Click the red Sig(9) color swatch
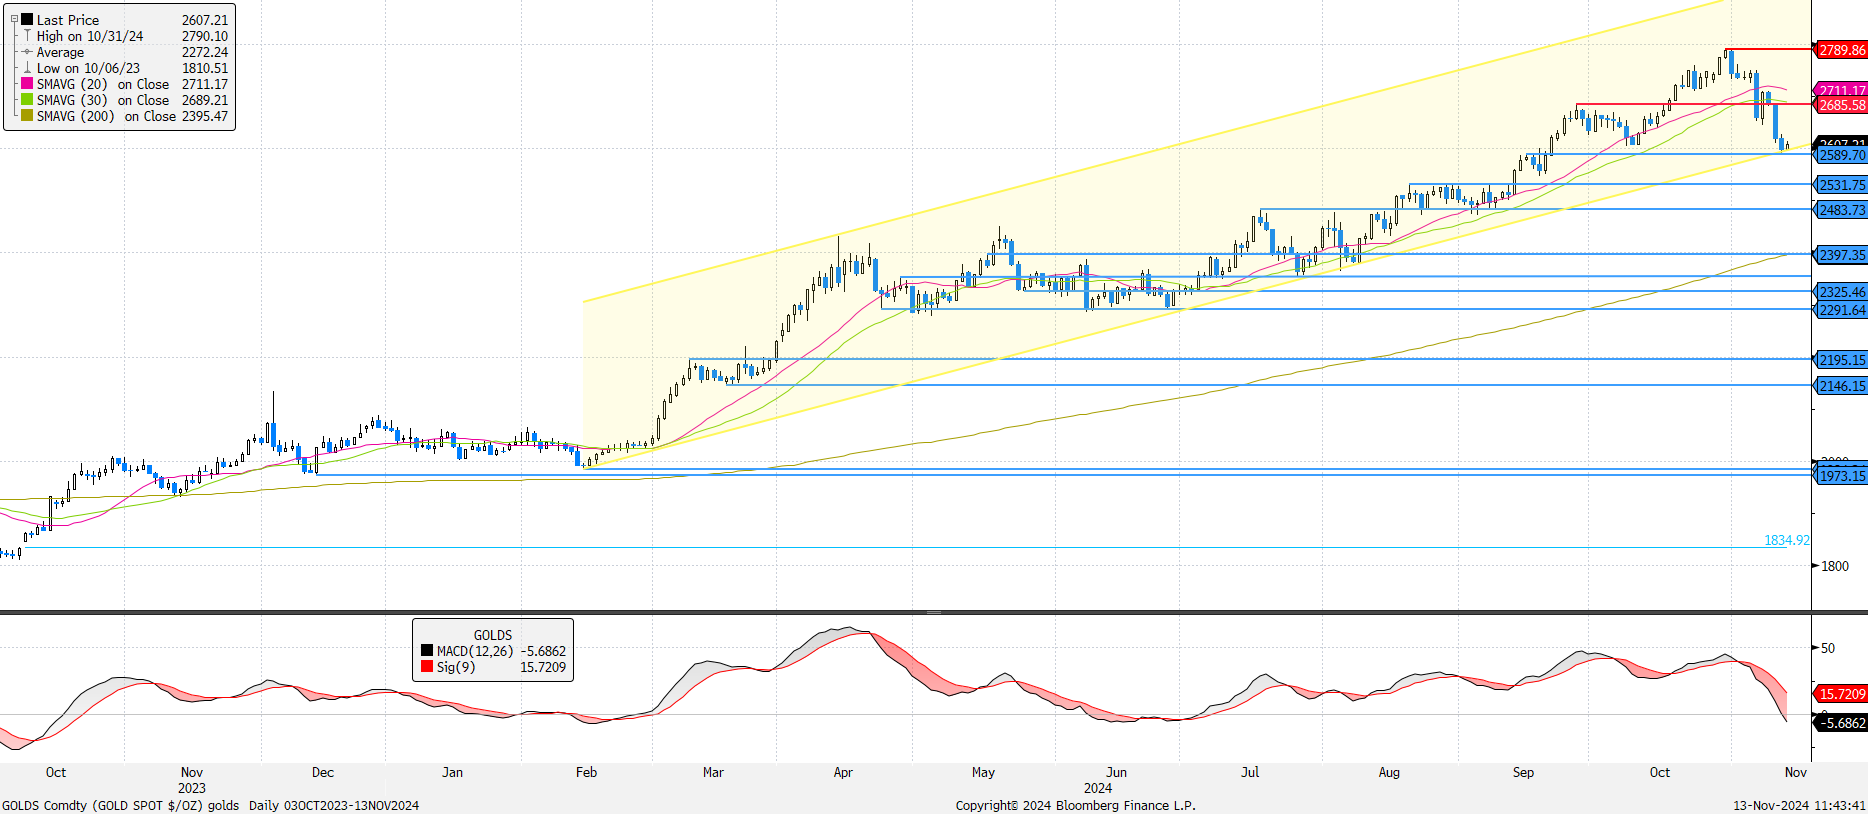The width and height of the screenshot is (1868, 814). click(x=427, y=667)
